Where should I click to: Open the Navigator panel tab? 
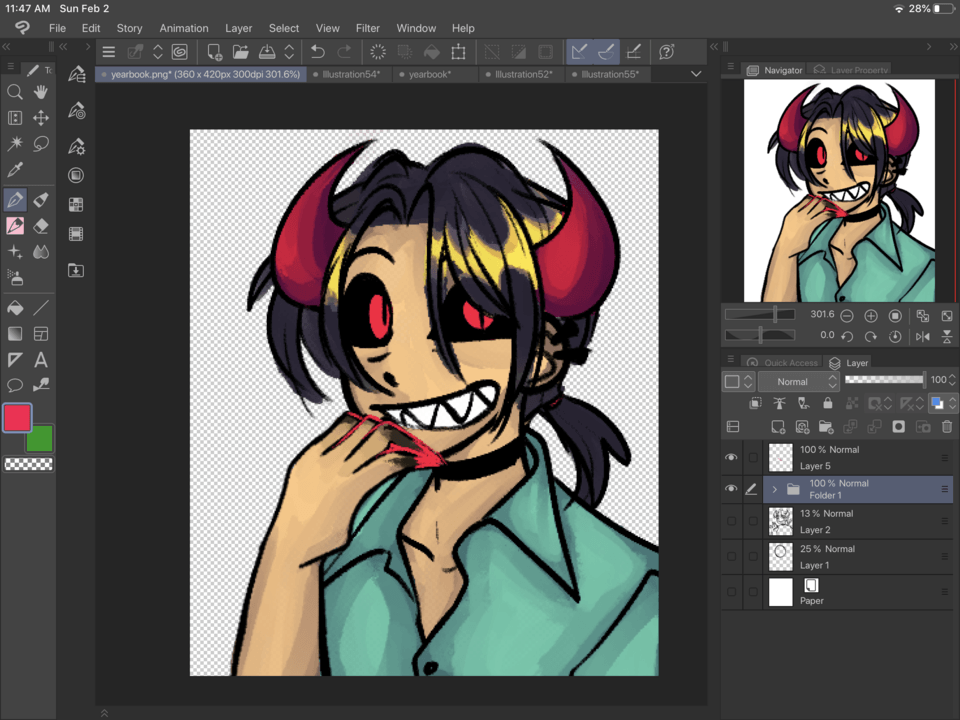[776, 70]
